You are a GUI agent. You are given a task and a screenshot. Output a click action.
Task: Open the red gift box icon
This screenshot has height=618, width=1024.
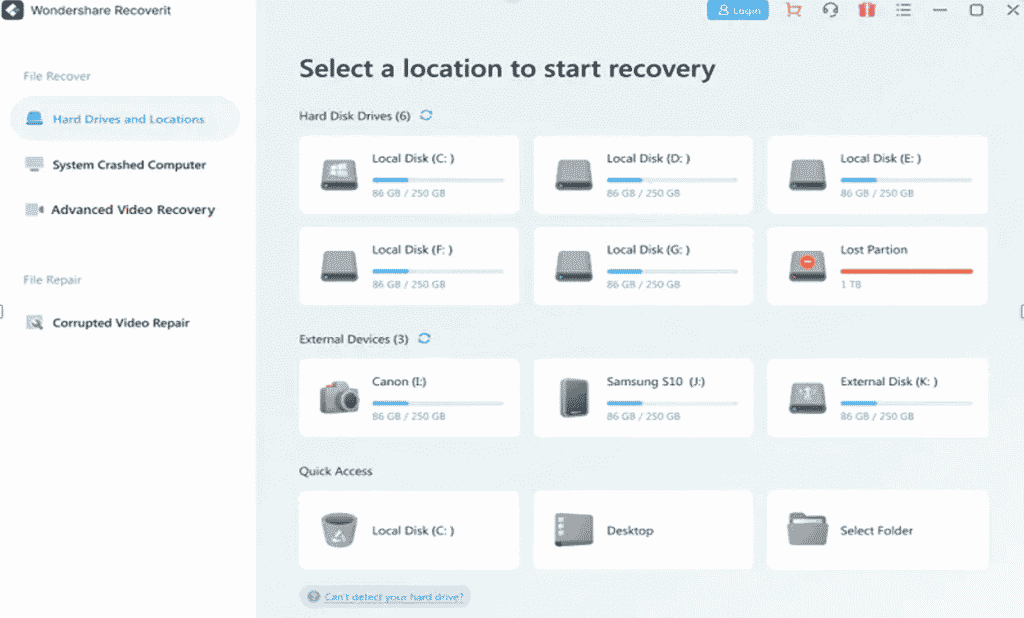pyautogui.click(x=867, y=10)
